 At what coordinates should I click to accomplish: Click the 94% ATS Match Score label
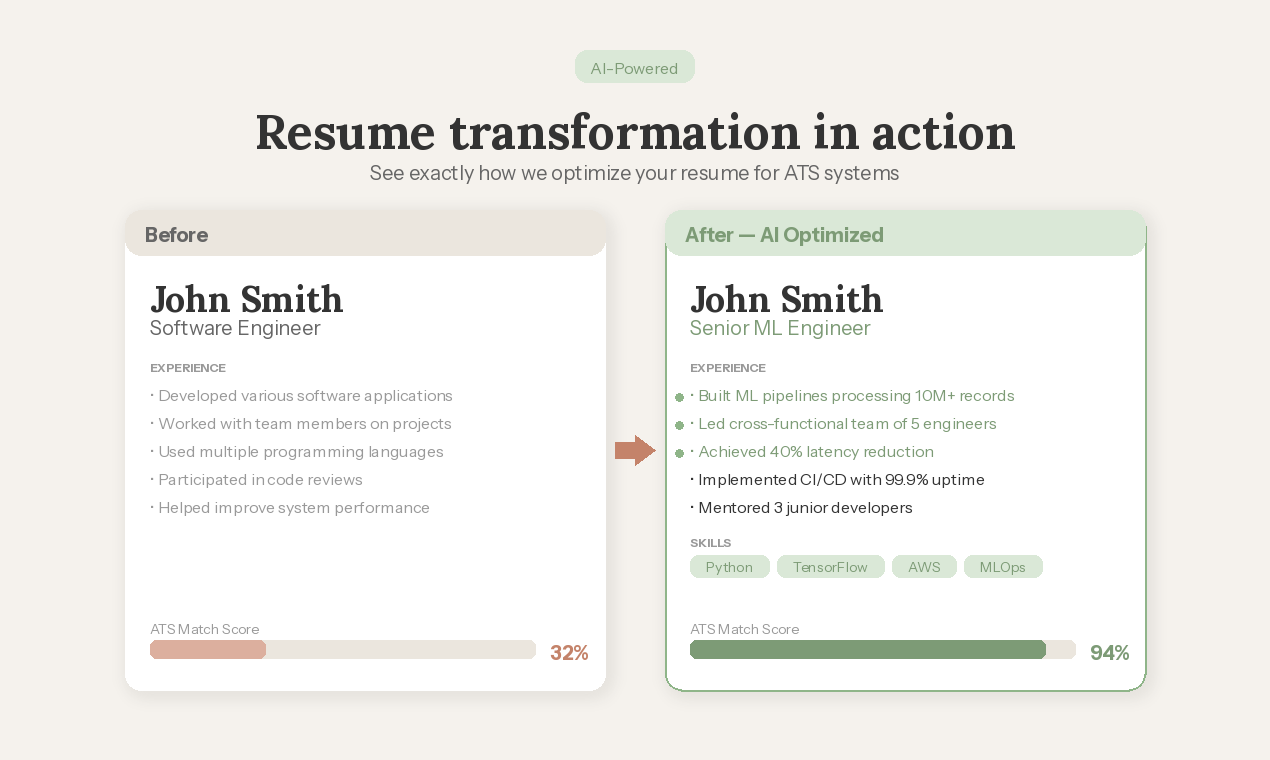pyautogui.click(x=1109, y=652)
